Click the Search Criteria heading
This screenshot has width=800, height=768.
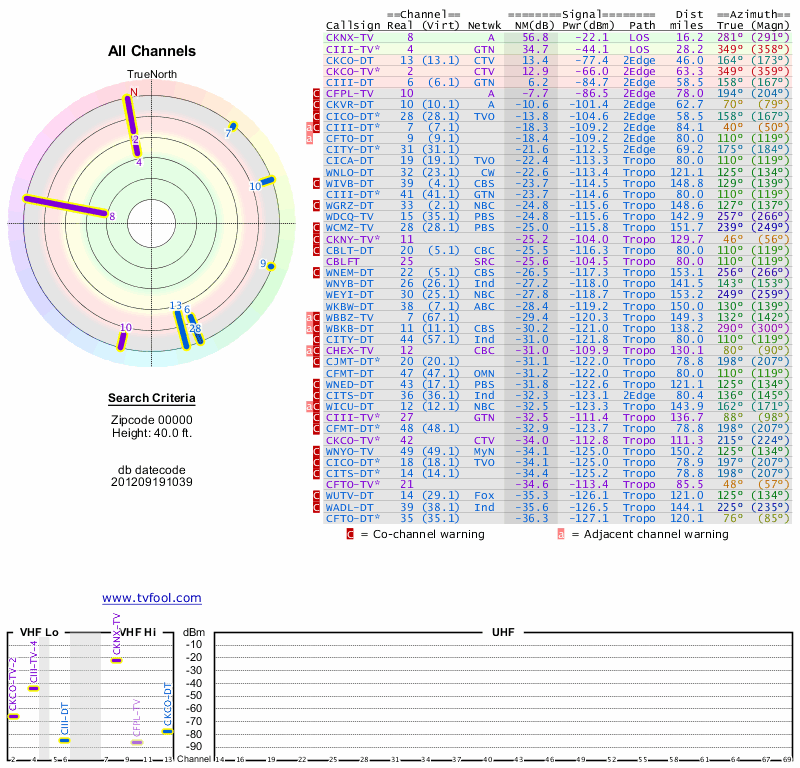152,399
